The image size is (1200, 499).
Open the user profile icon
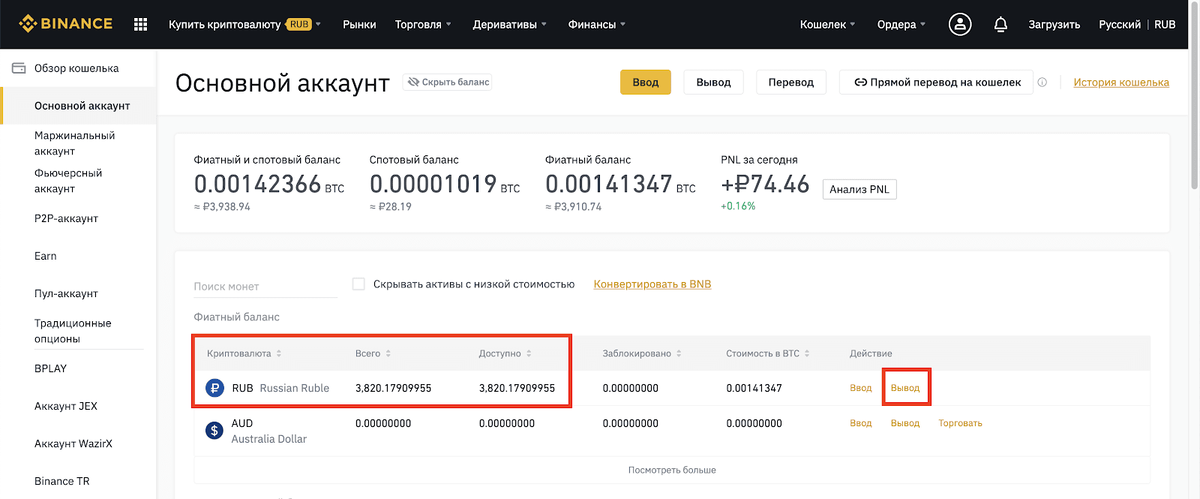tap(960, 24)
